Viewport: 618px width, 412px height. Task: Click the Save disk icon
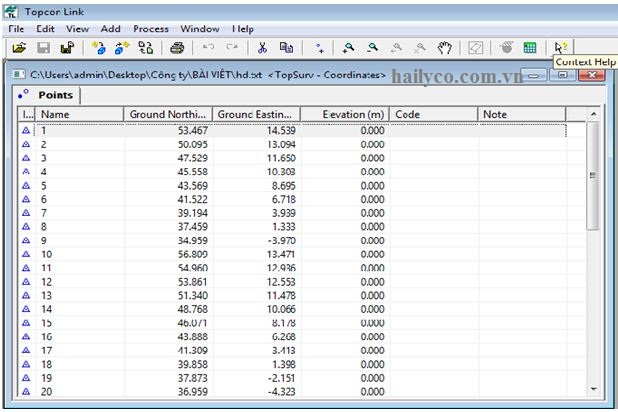43,48
